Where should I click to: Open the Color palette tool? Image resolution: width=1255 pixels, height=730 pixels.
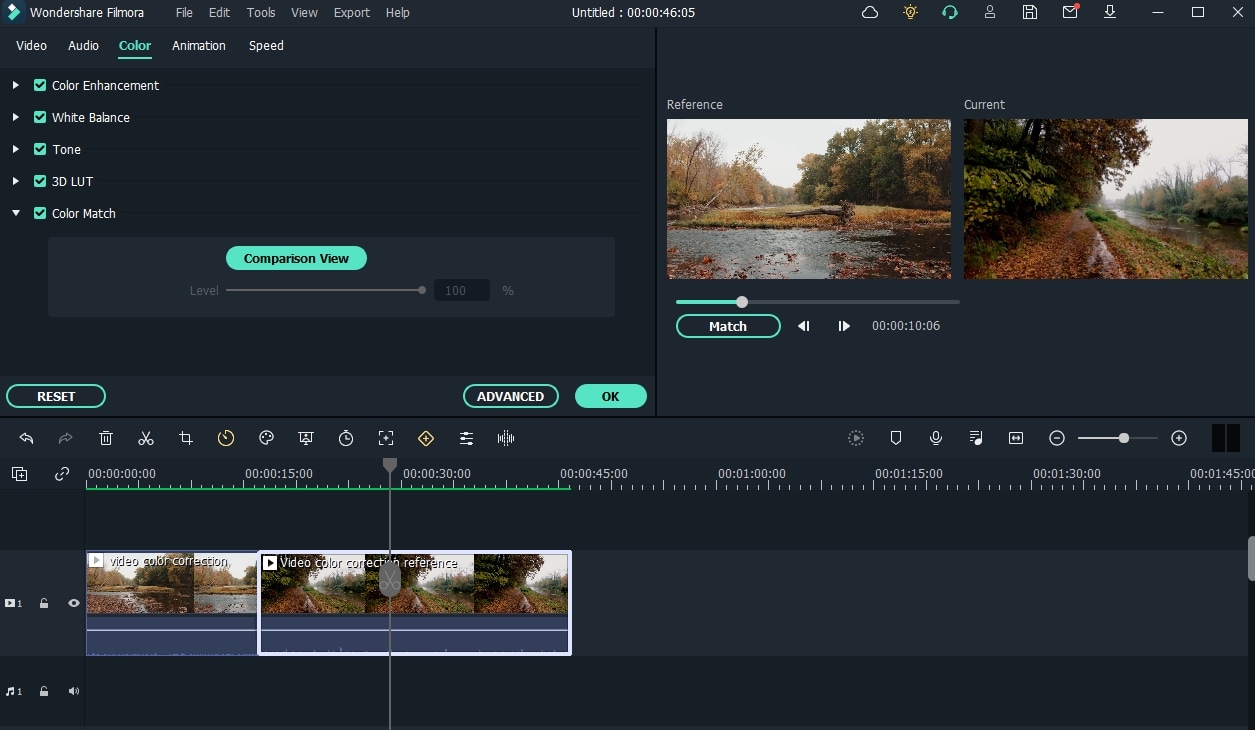pyautogui.click(x=266, y=438)
